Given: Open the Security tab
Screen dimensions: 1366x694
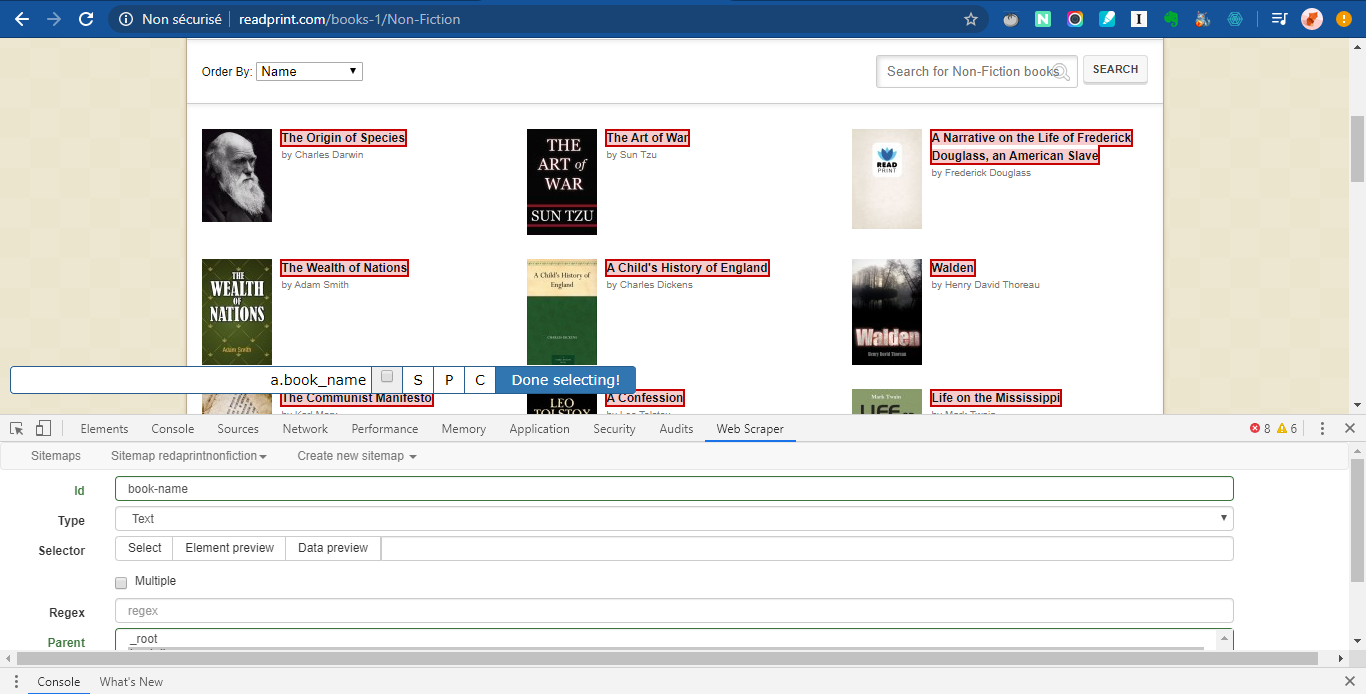Looking at the screenshot, I should (614, 429).
